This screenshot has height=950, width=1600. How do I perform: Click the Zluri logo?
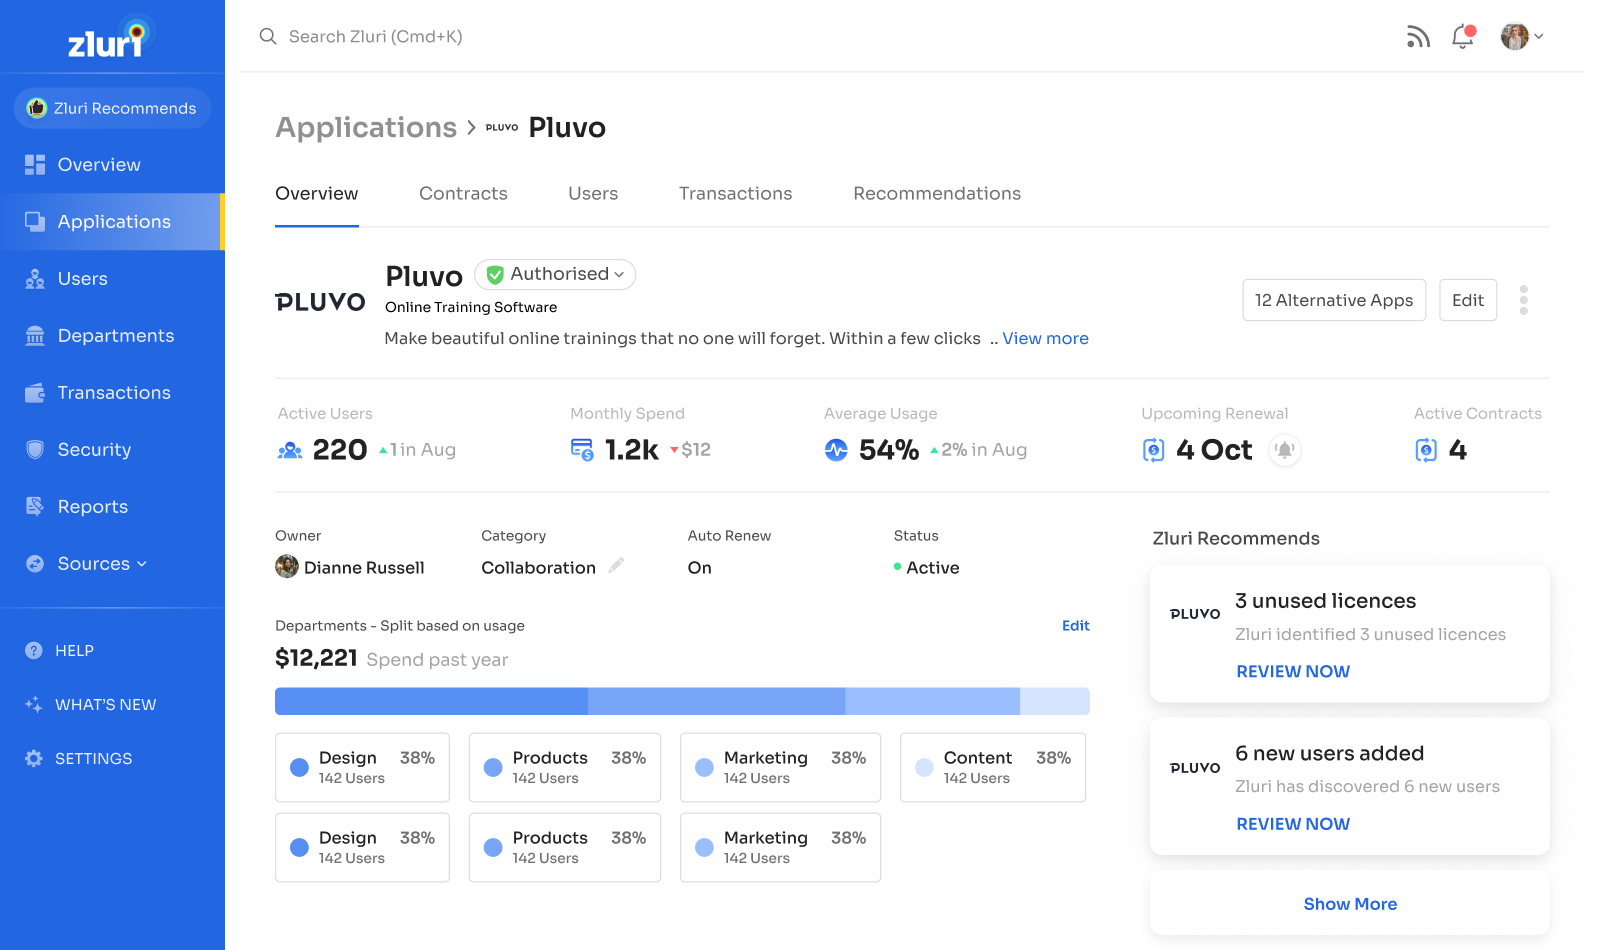(x=108, y=38)
